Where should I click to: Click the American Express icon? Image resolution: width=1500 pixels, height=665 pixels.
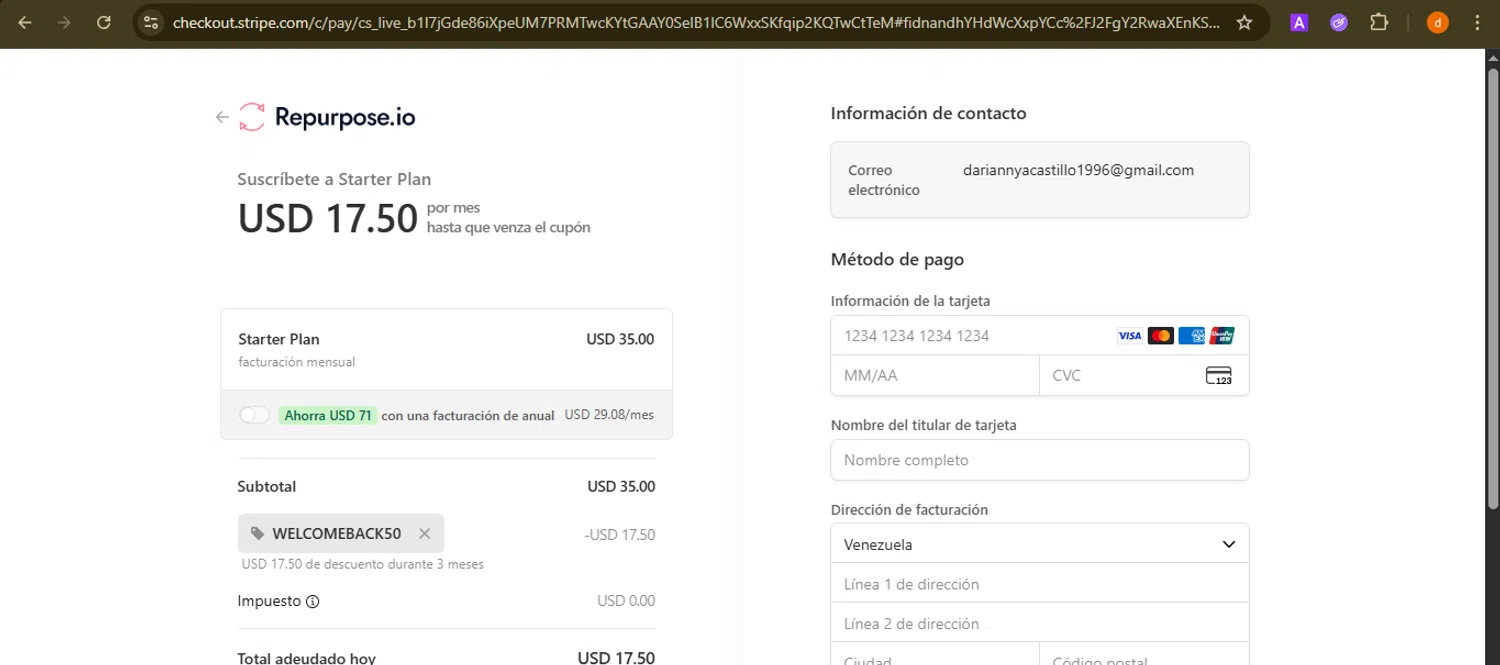point(1191,336)
